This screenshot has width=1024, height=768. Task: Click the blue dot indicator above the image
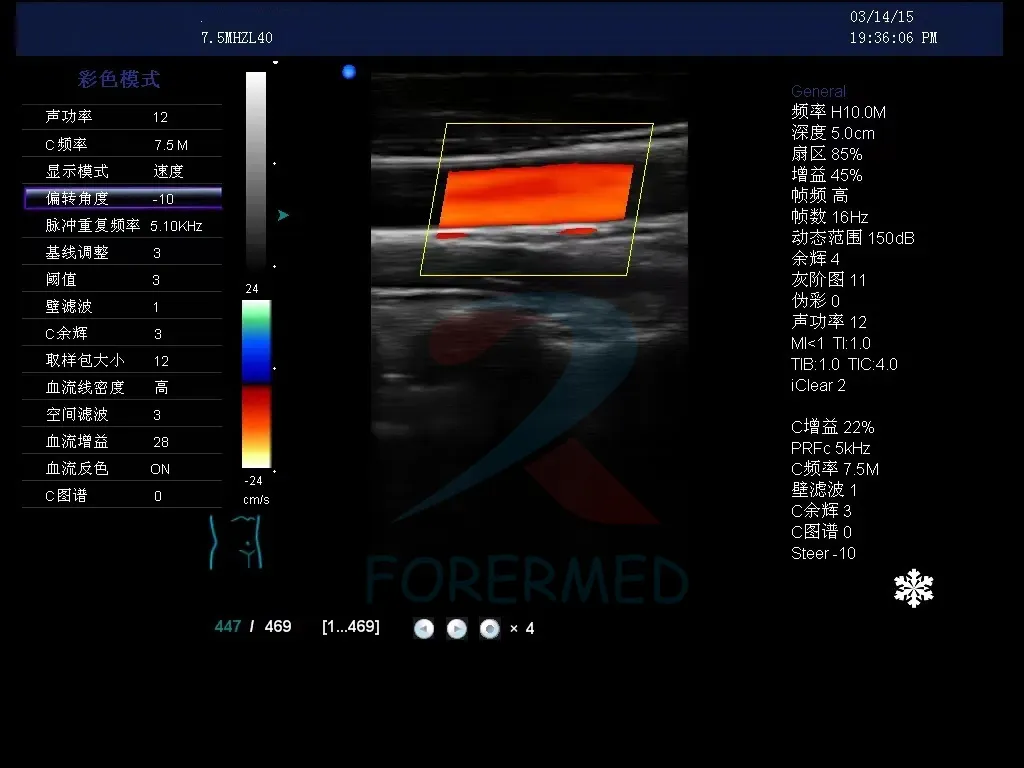[x=349, y=72]
